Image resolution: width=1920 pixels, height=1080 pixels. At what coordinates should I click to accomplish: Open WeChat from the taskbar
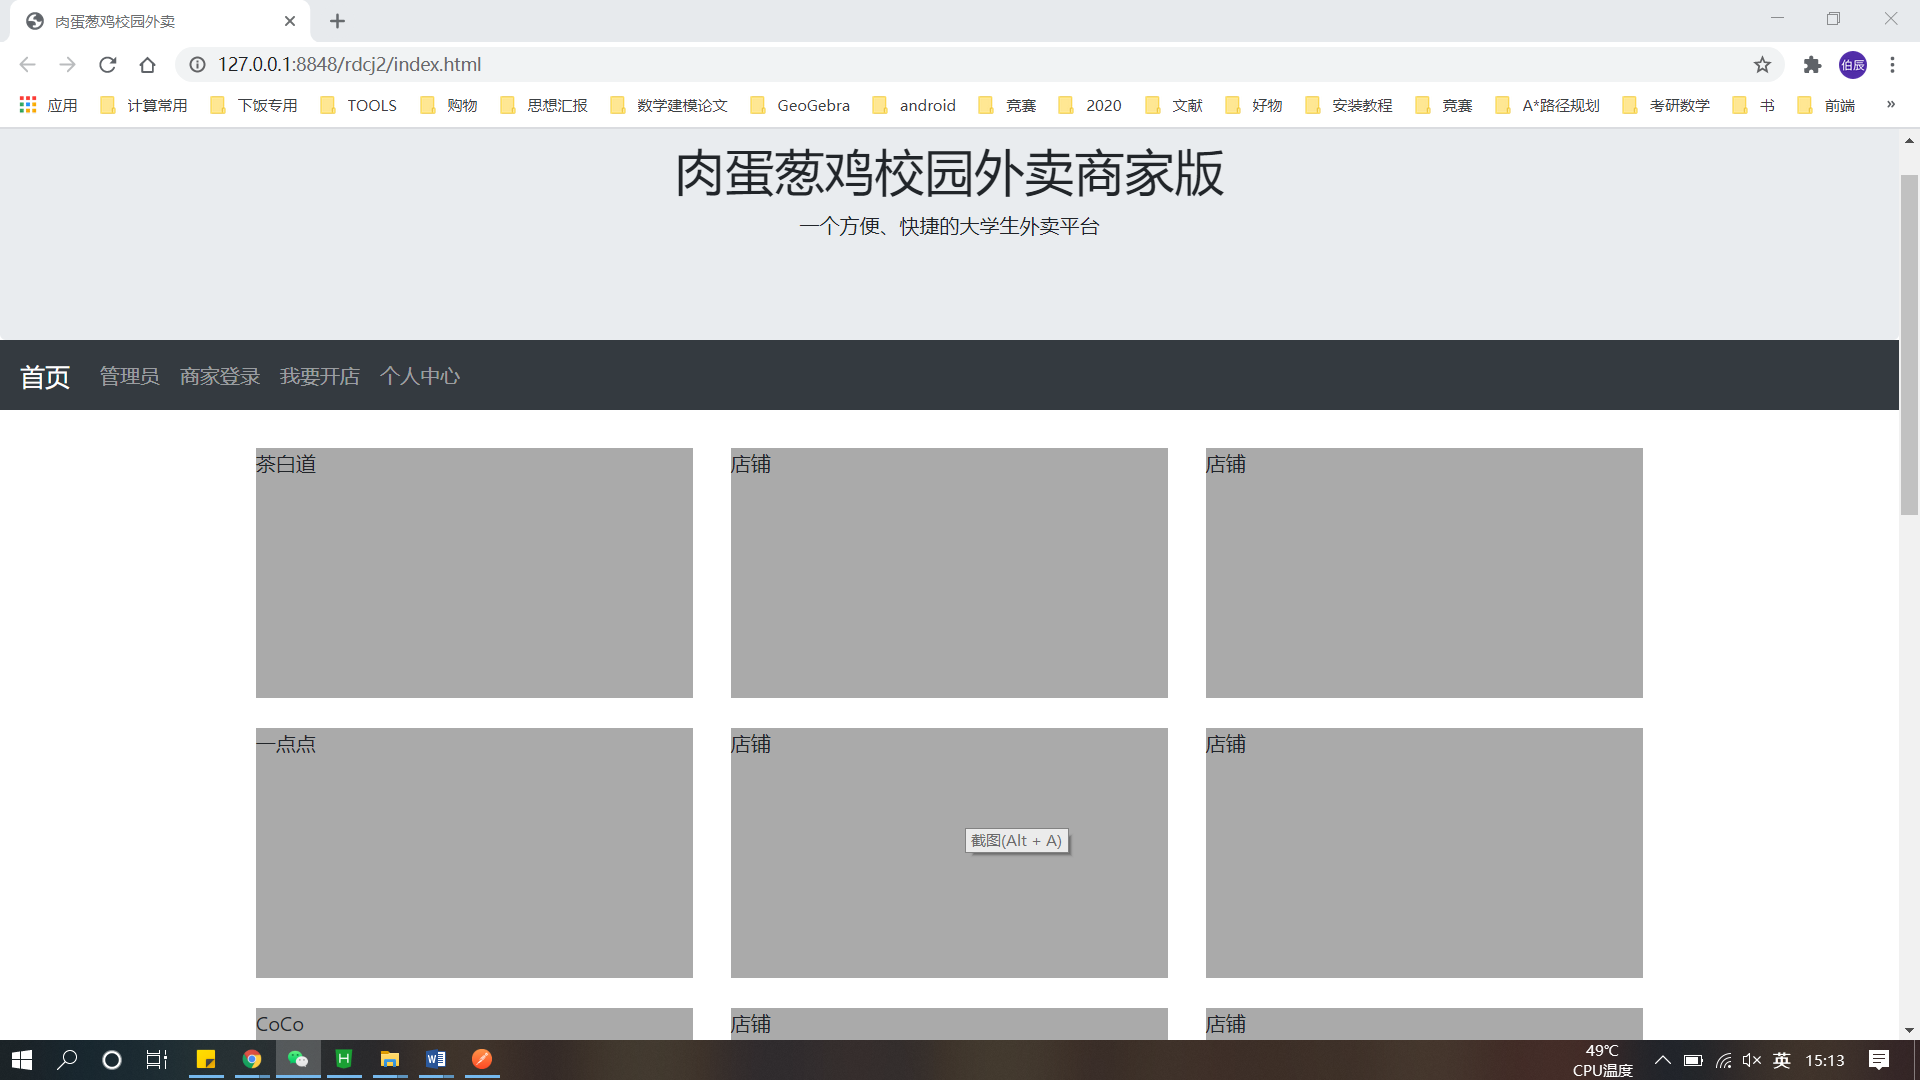click(x=298, y=1059)
